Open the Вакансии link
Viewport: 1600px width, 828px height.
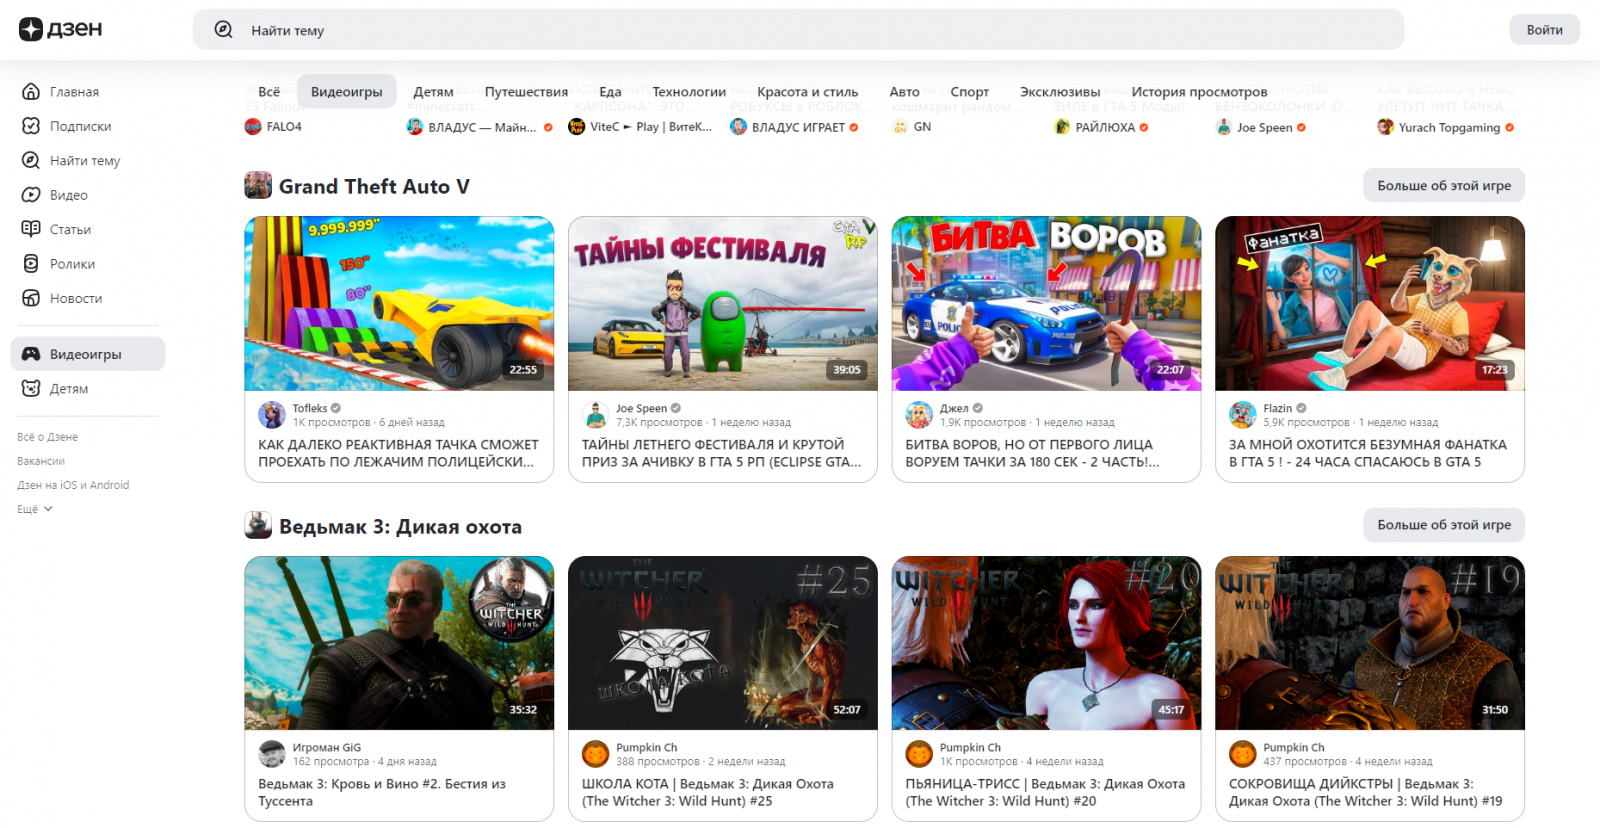pos(41,461)
